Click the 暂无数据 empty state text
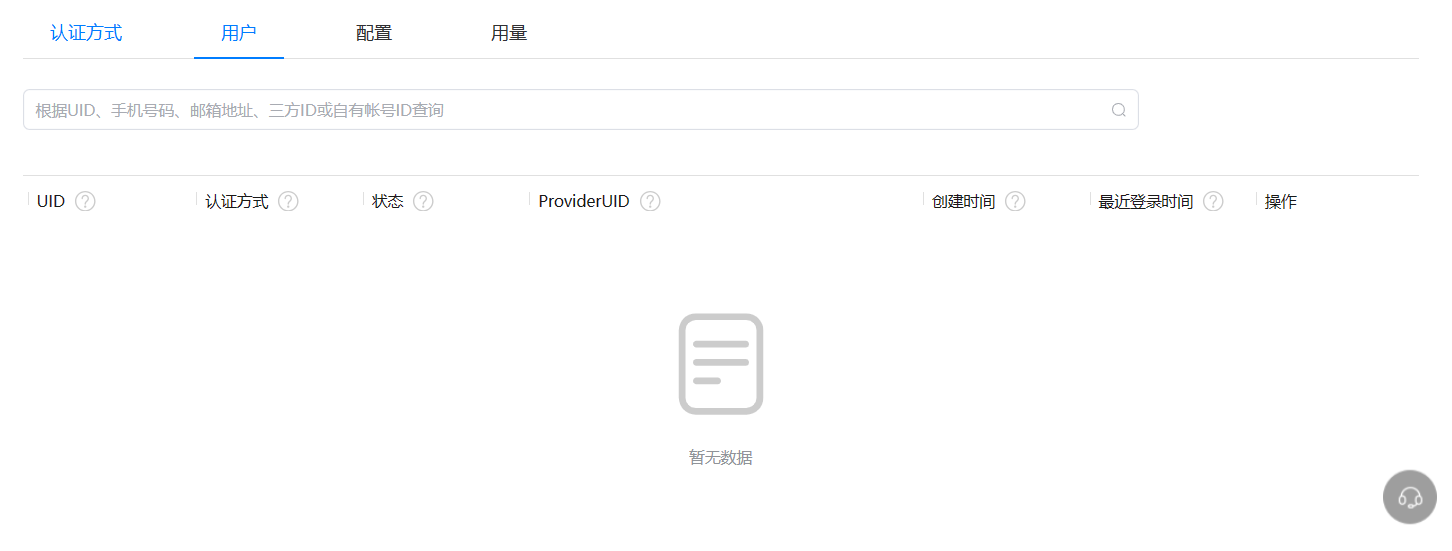 pyautogui.click(x=721, y=457)
